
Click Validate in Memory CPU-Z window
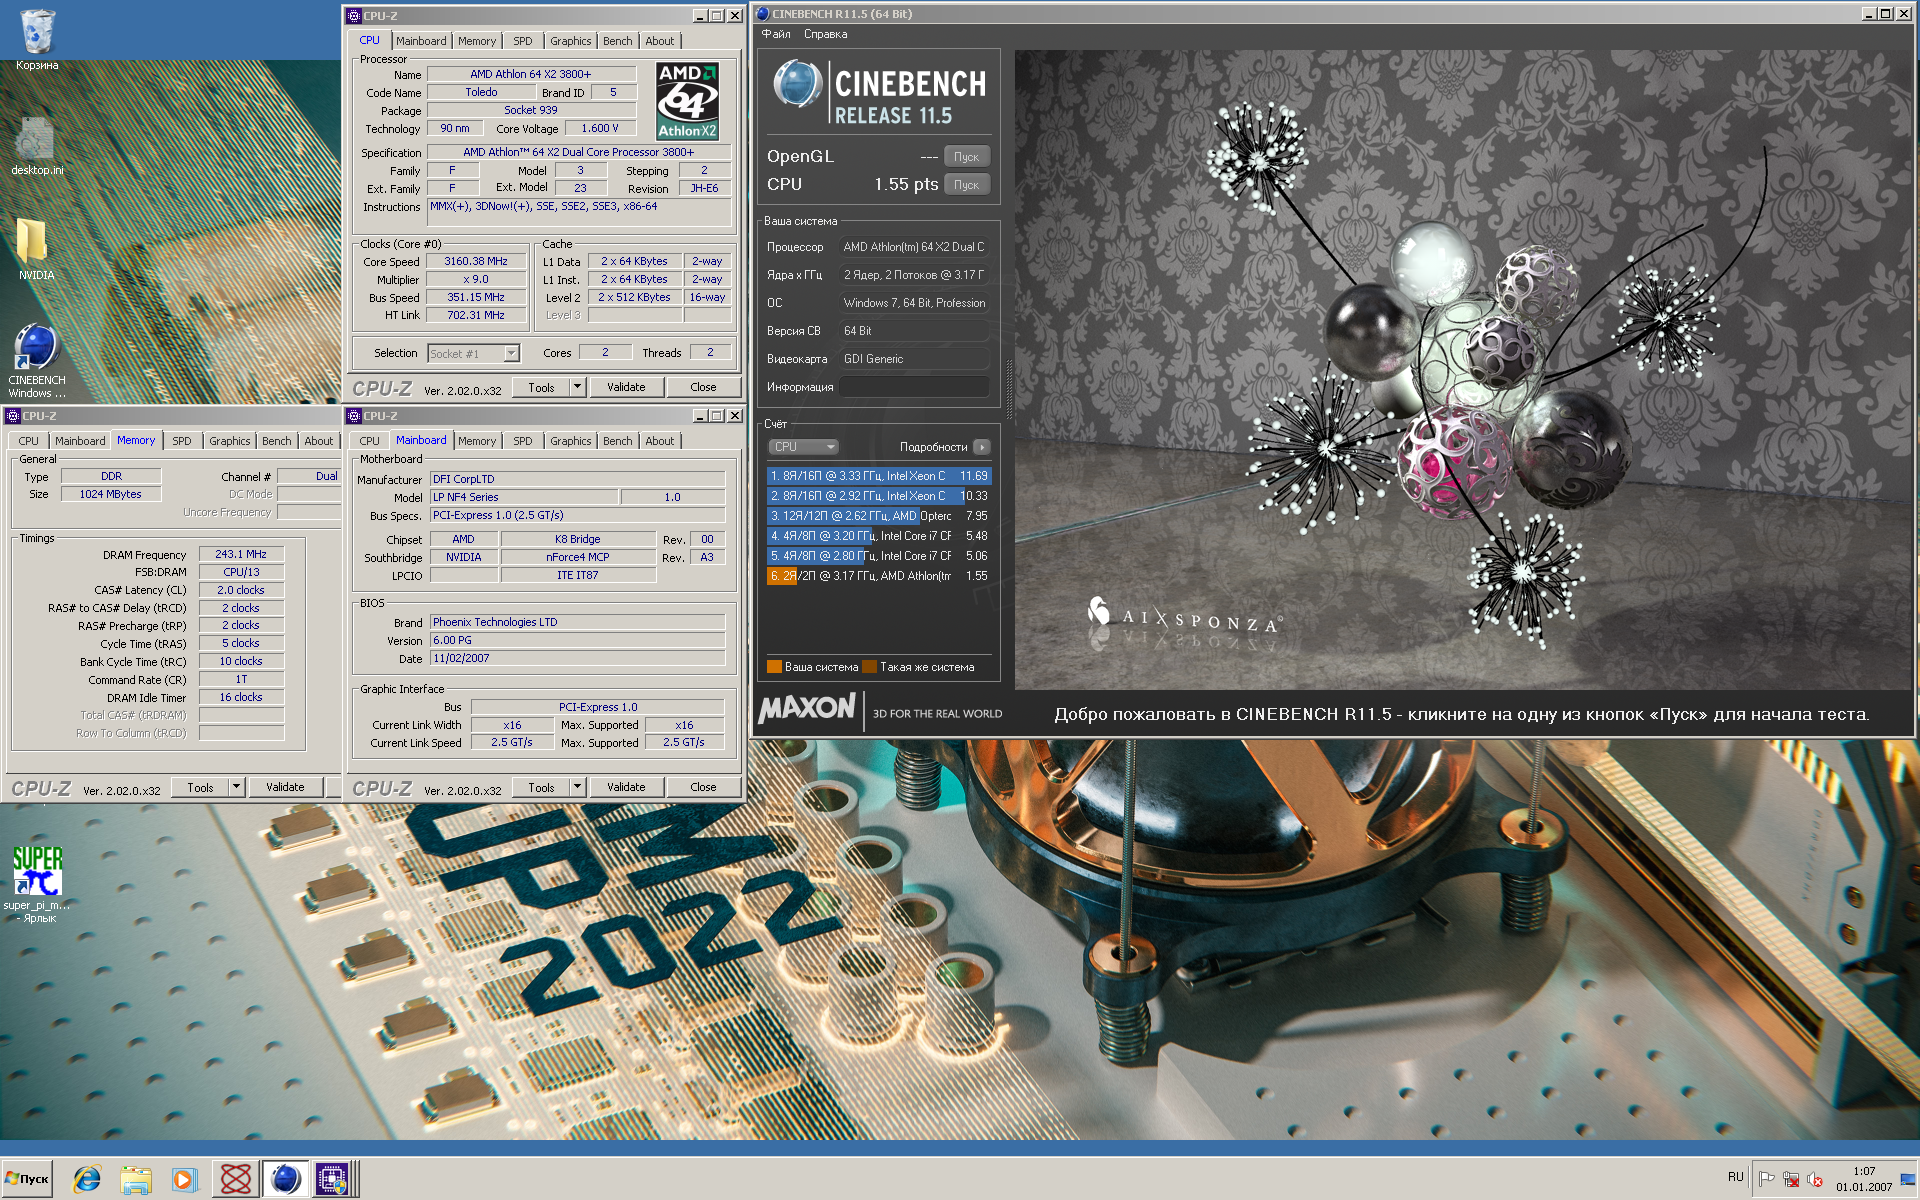(x=285, y=787)
